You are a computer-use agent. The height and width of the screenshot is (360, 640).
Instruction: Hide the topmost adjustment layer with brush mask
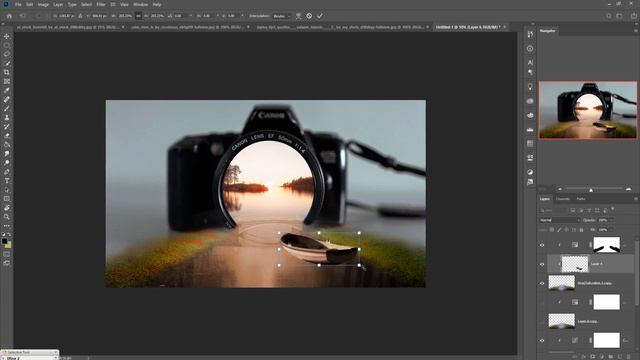tap(542, 245)
